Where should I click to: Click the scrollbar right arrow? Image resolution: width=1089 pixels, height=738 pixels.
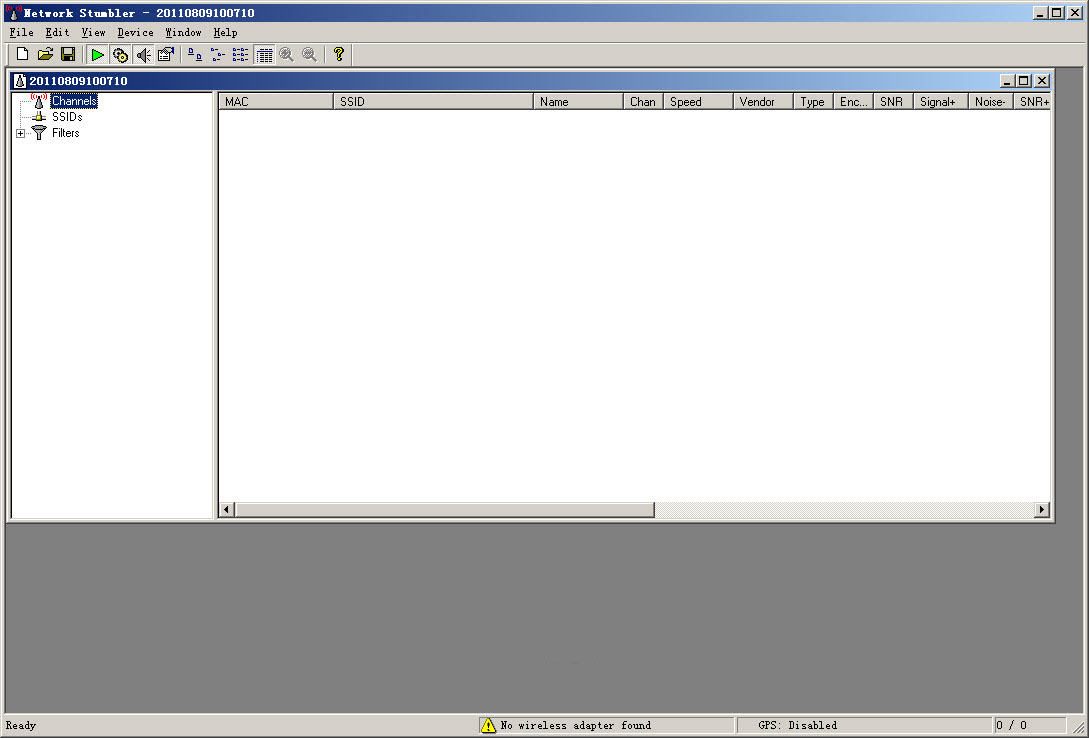click(1042, 510)
